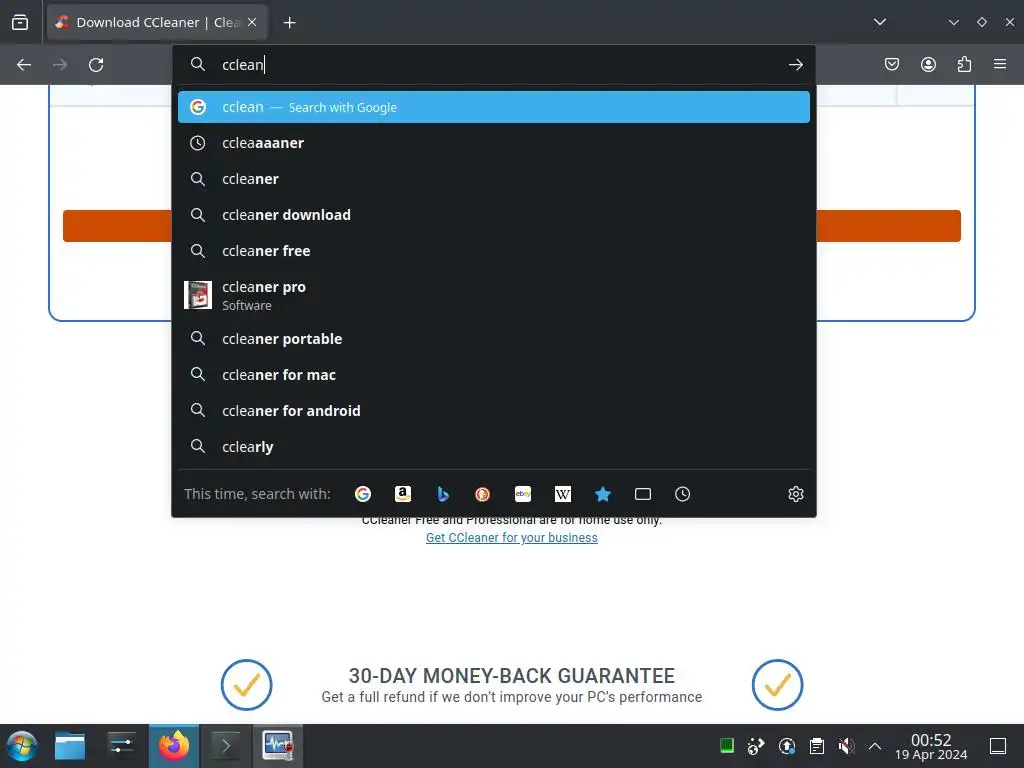Open the Firefox account menu
1024x768 pixels.
point(928,64)
